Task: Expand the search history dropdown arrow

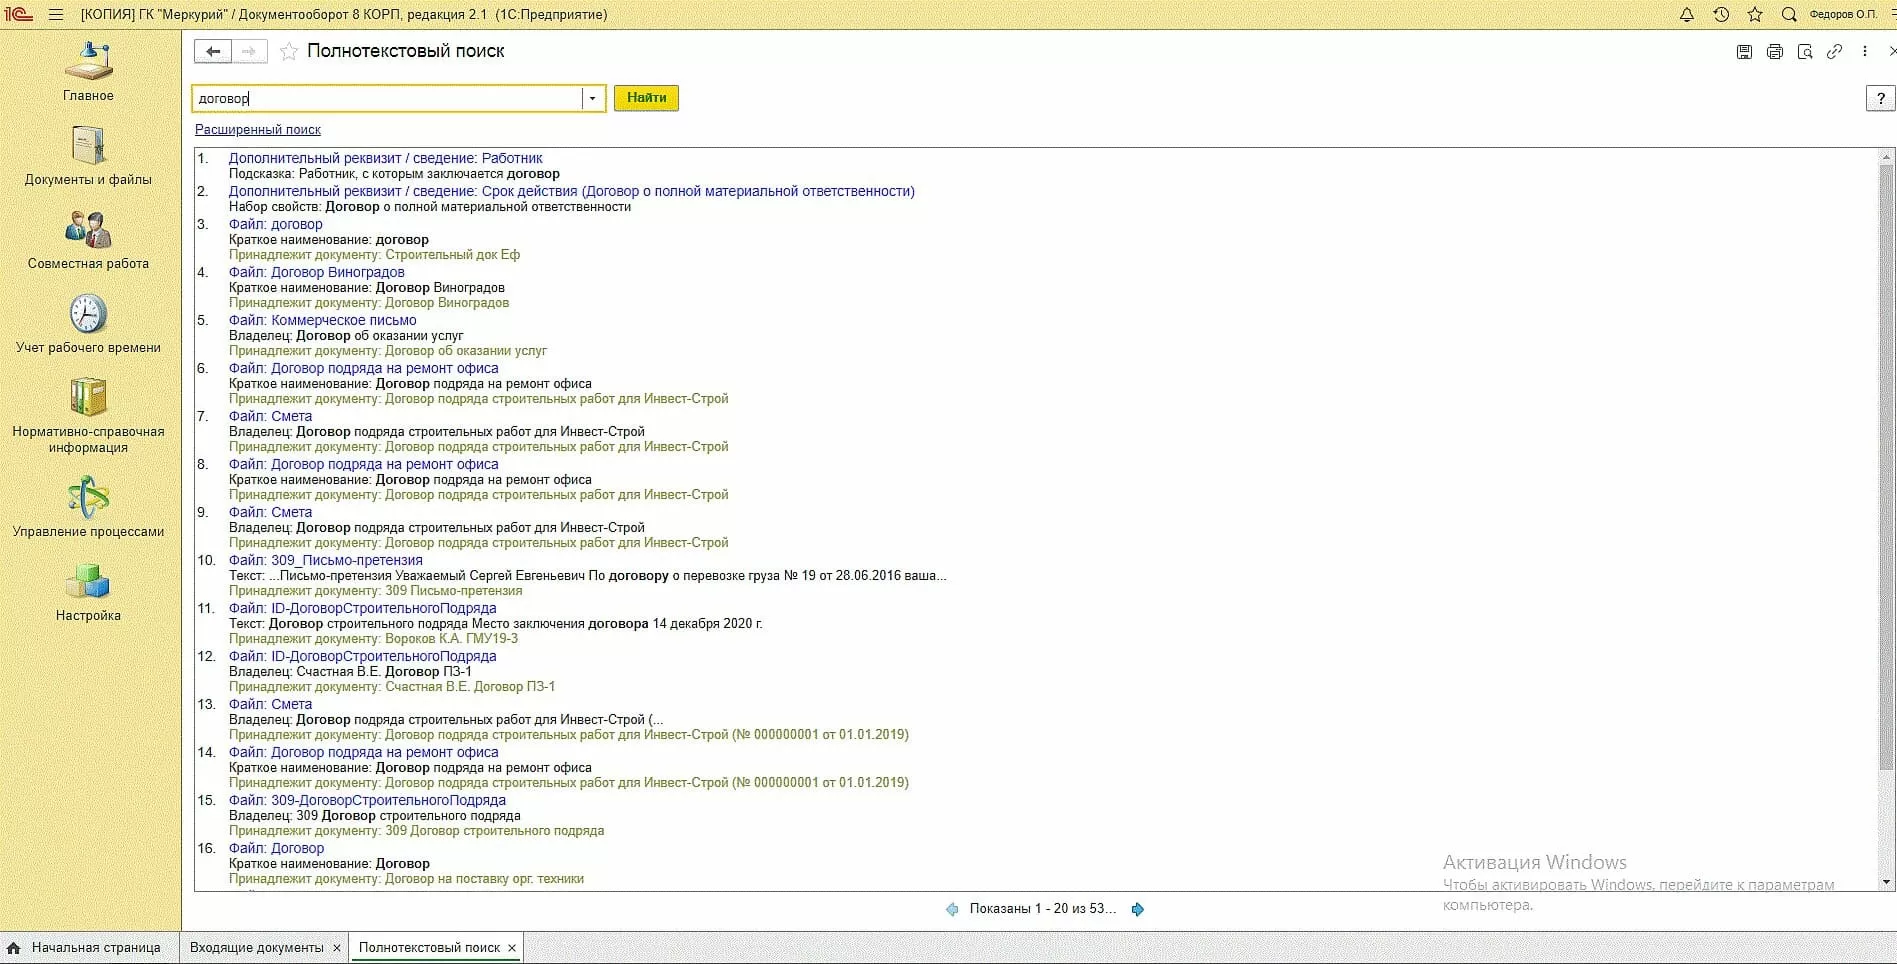Action: (x=592, y=98)
